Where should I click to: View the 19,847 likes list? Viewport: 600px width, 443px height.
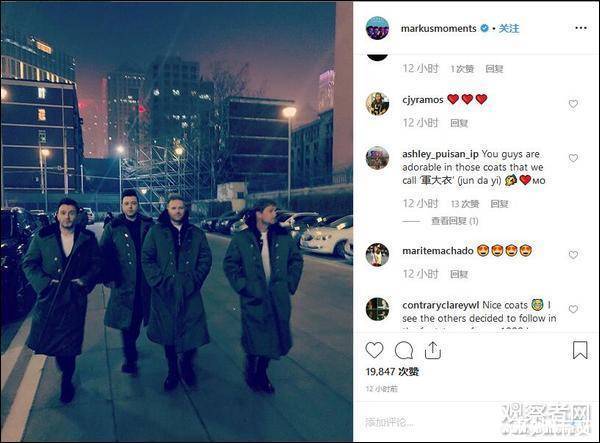click(392, 371)
